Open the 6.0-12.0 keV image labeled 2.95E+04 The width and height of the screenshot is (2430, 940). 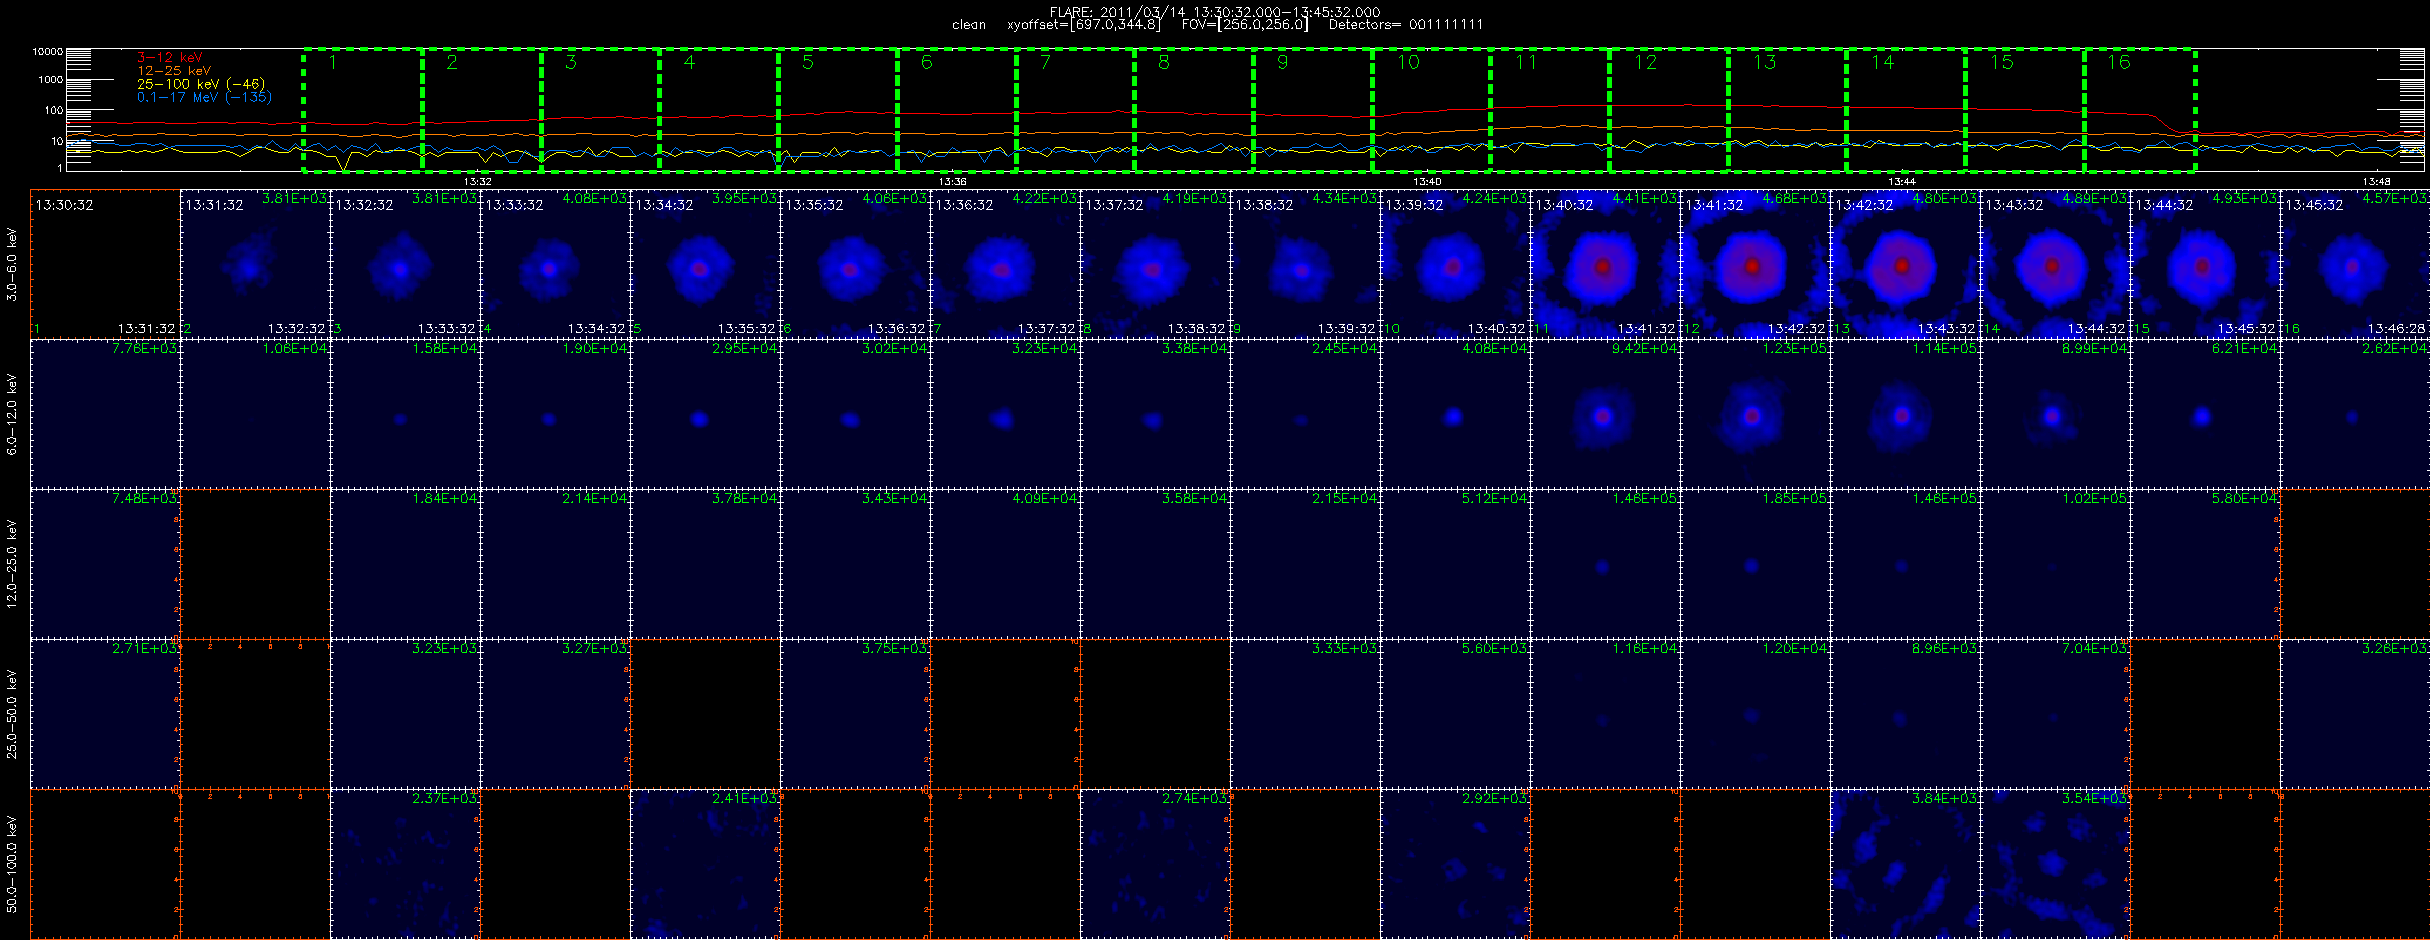[x=705, y=414]
